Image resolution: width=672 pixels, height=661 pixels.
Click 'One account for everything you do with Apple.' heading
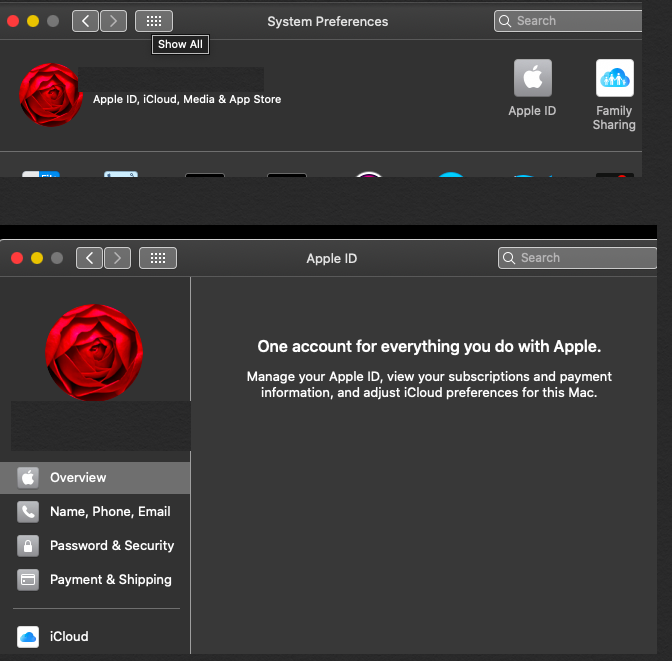429,346
